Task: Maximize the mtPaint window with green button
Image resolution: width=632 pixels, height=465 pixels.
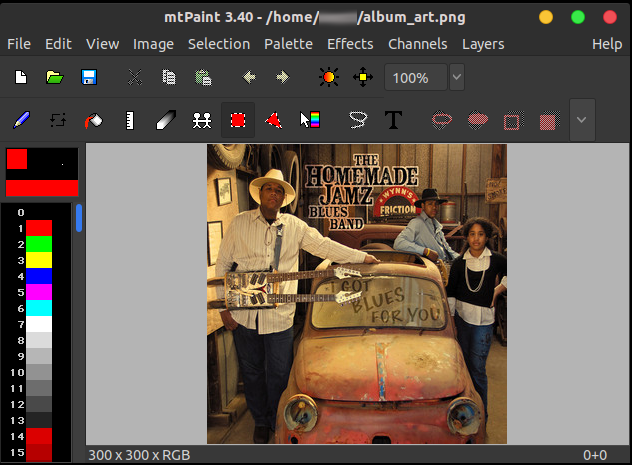Action: point(578,17)
